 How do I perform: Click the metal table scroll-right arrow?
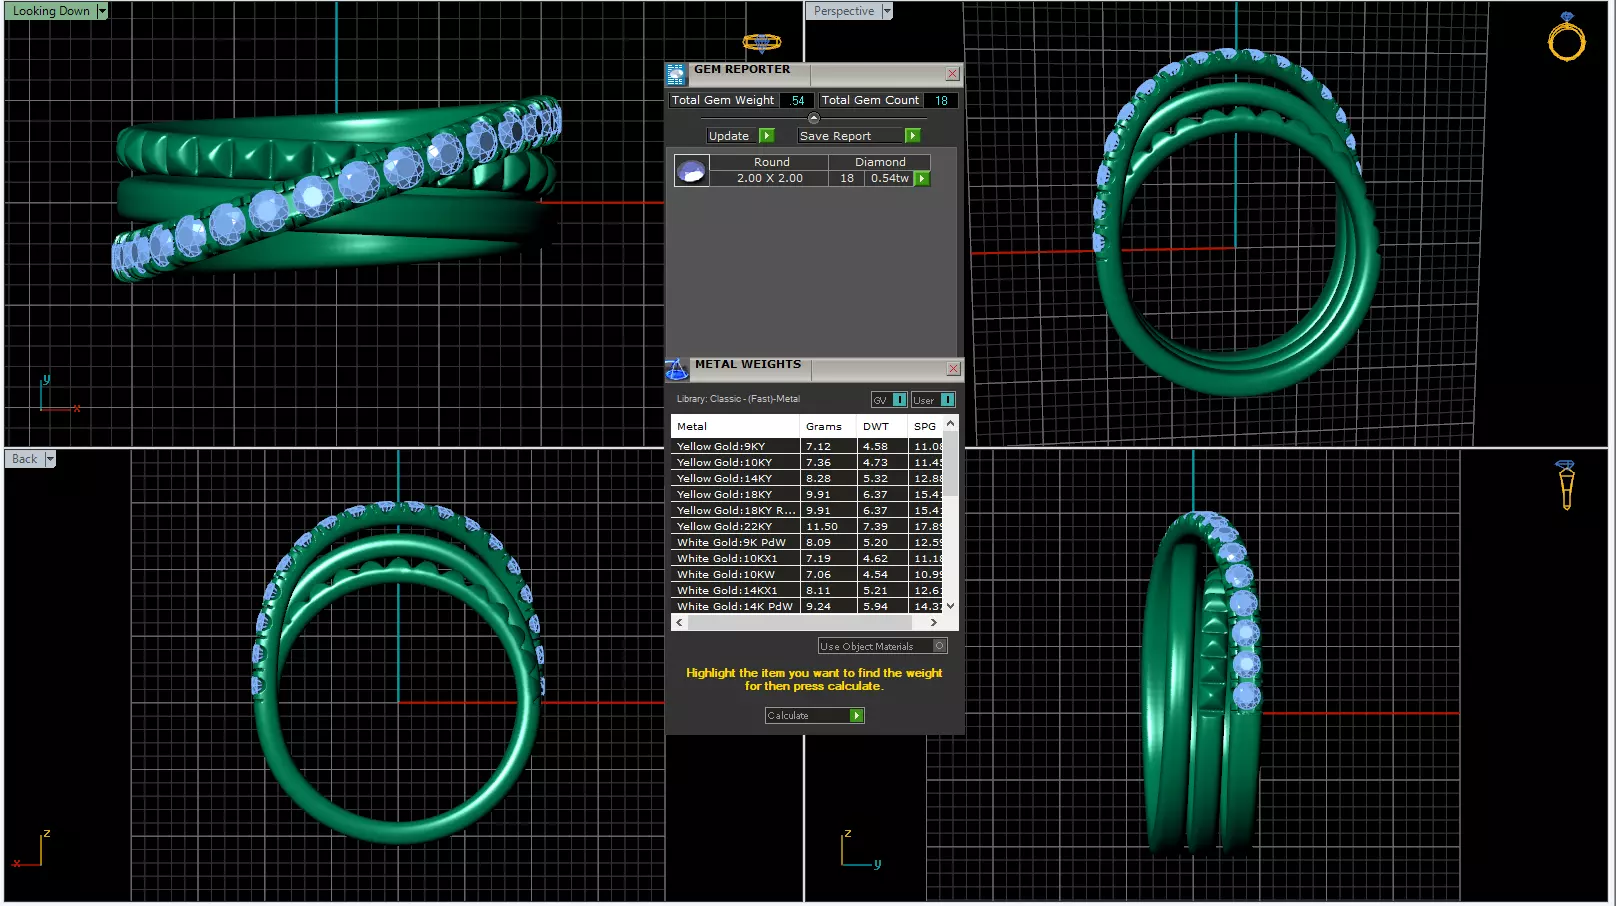click(x=934, y=622)
